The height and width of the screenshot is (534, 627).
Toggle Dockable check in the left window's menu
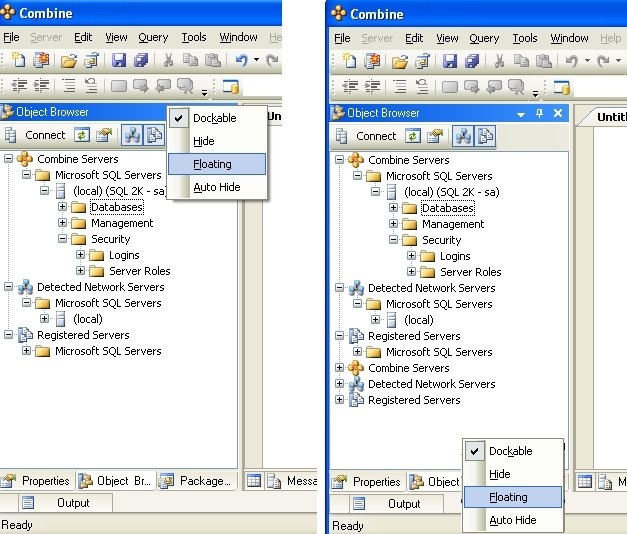214,118
